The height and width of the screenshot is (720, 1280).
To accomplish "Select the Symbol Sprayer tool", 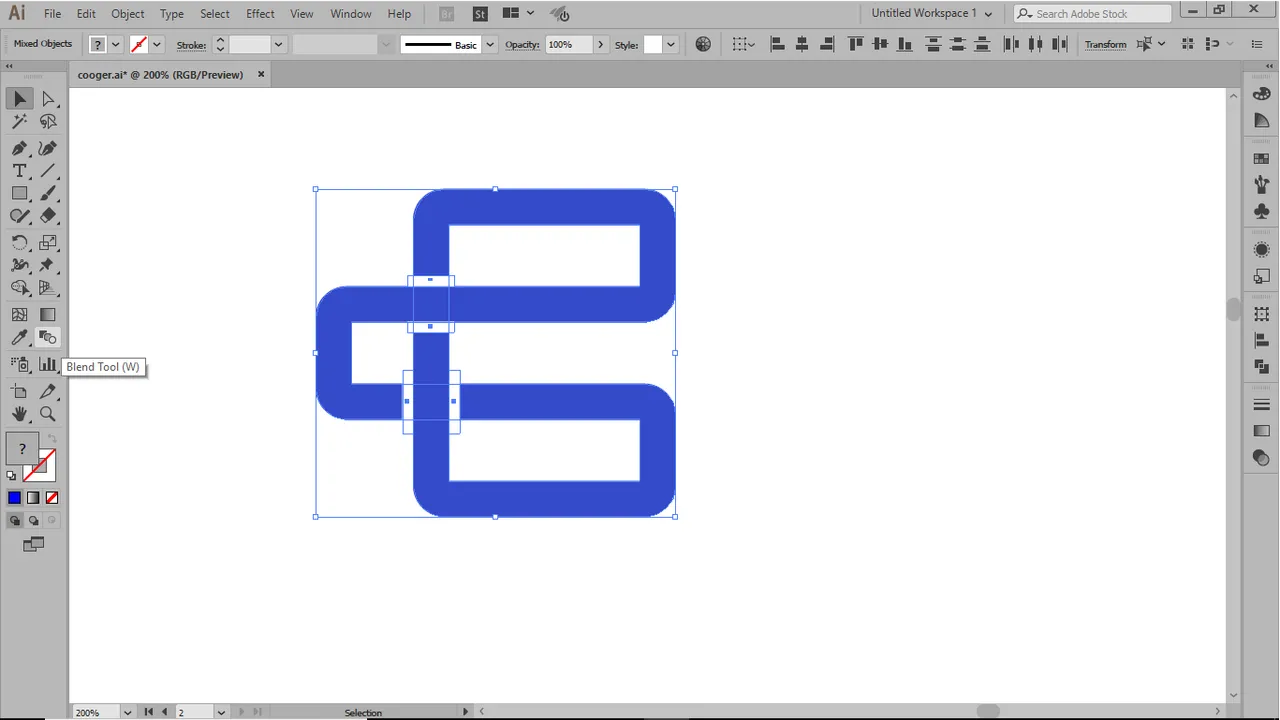I will coord(20,365).
